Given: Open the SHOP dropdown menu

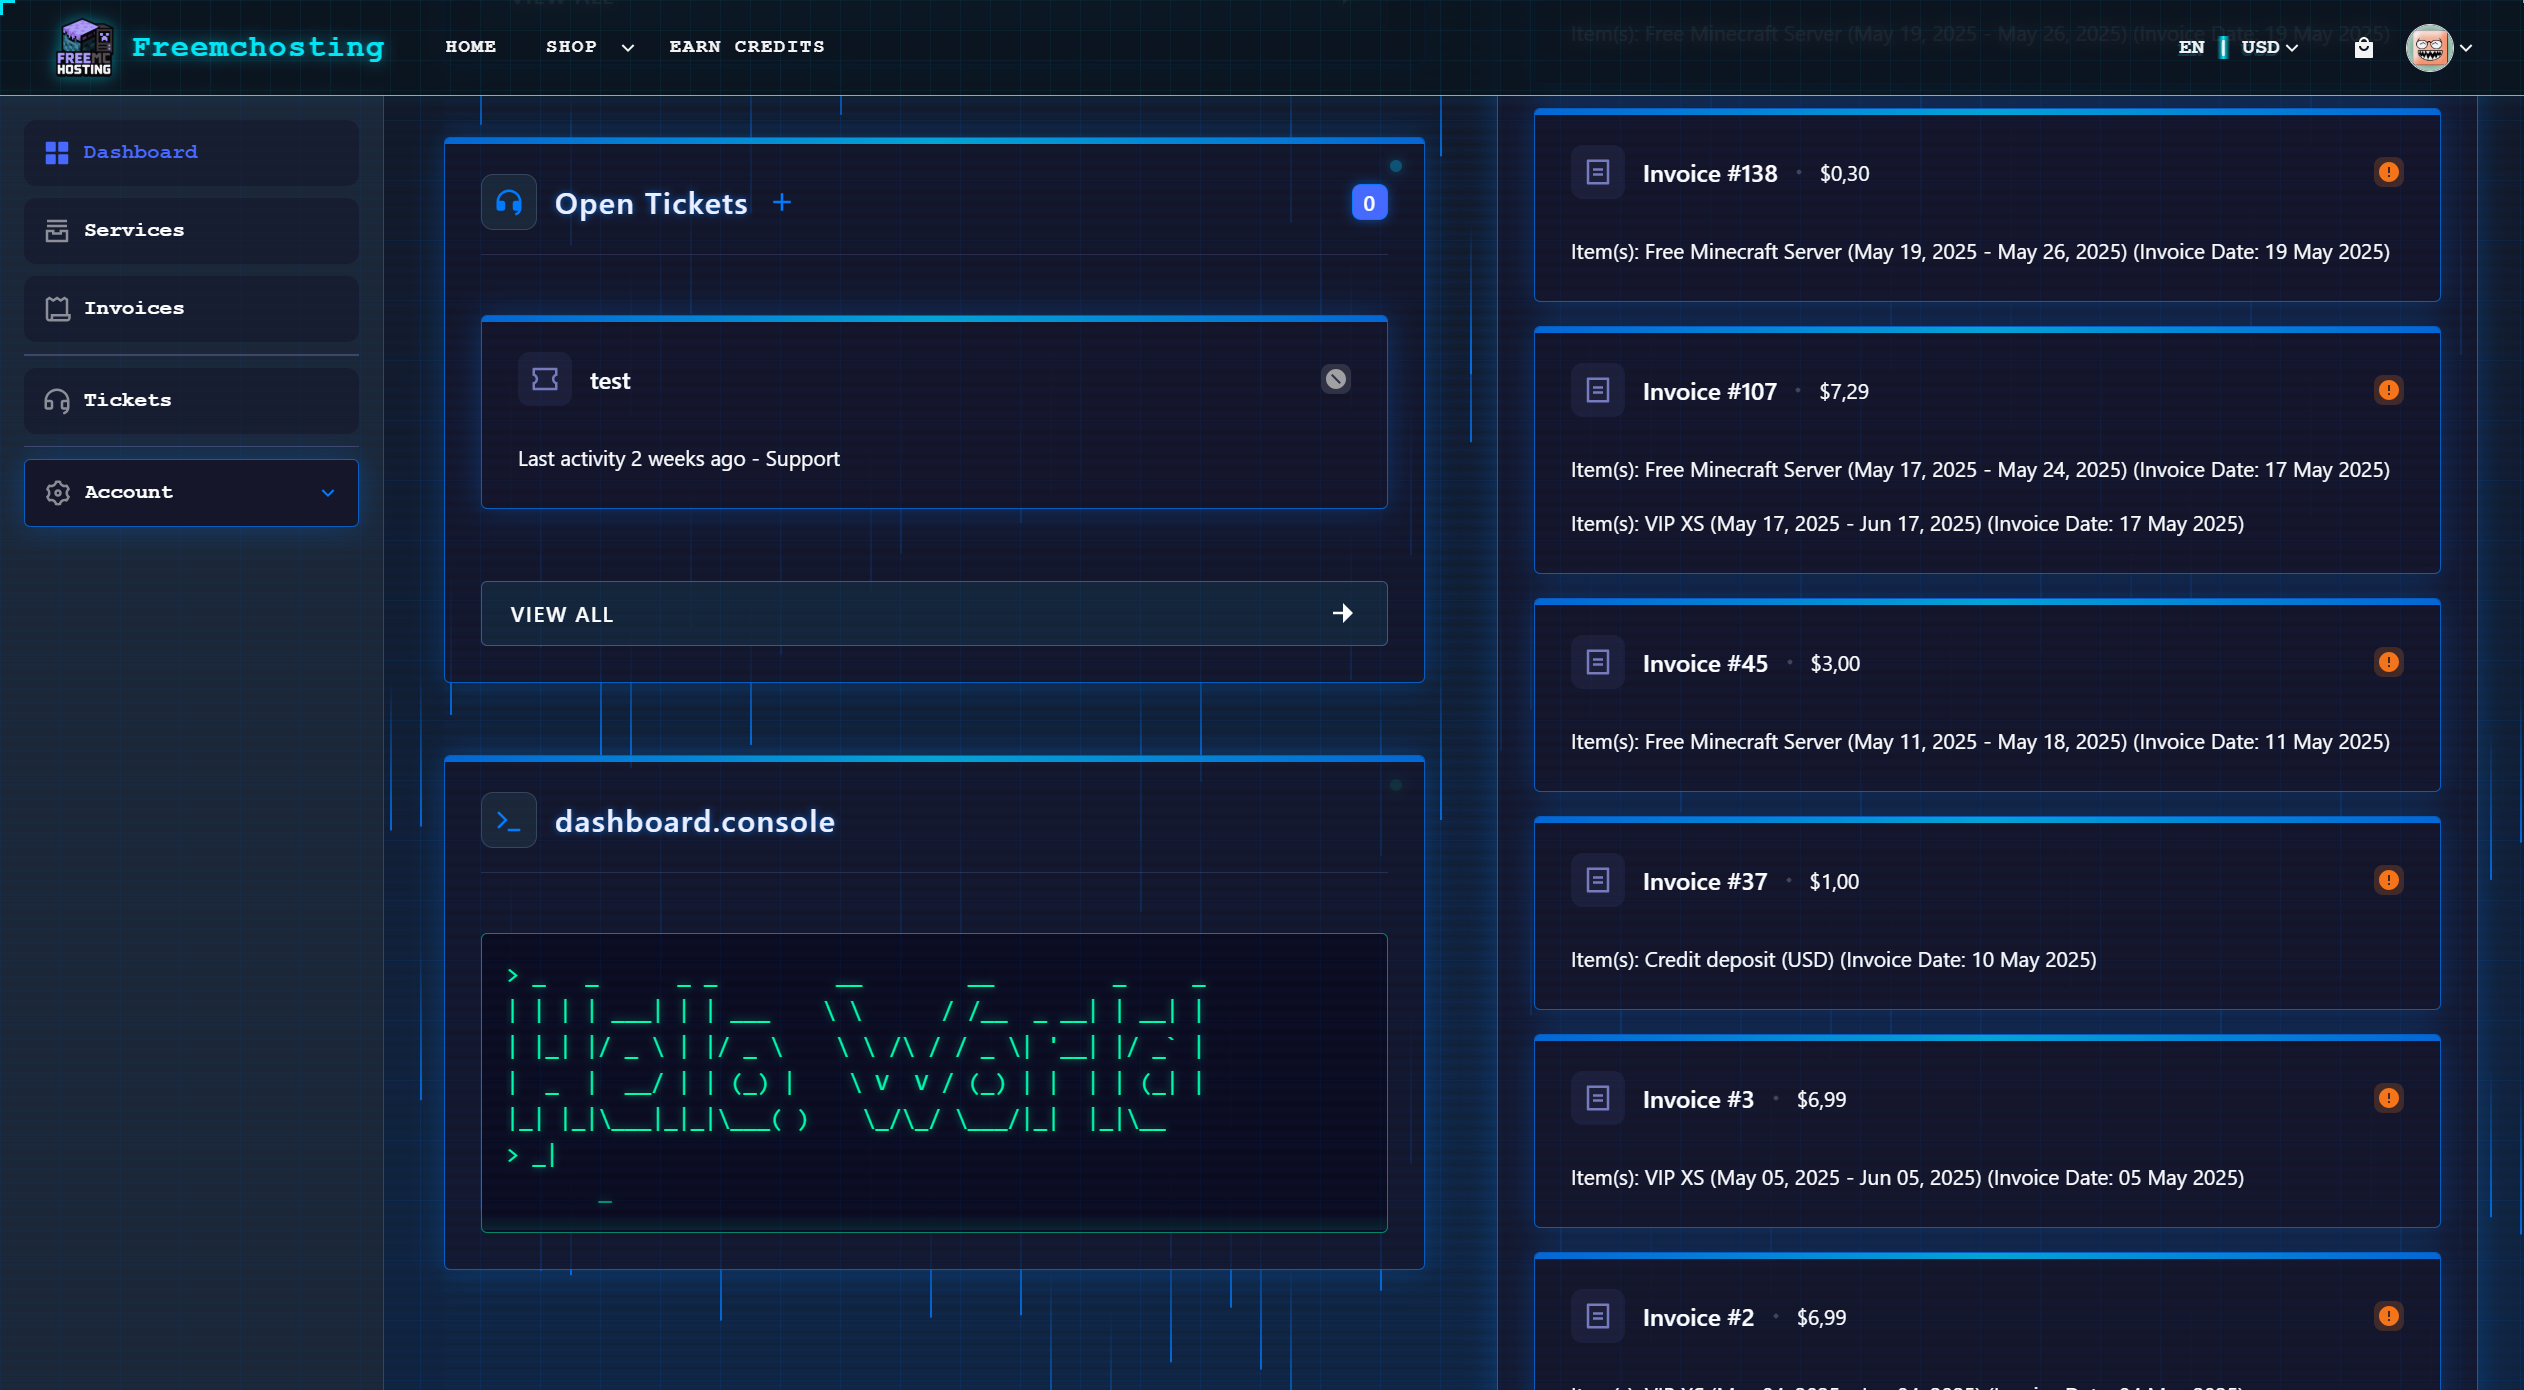Looking at the screenshot, I should 589,47.
